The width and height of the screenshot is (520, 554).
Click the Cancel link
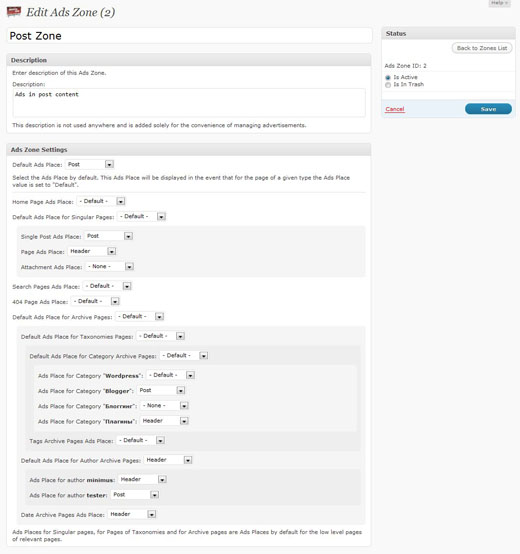(x=395, y=109)
